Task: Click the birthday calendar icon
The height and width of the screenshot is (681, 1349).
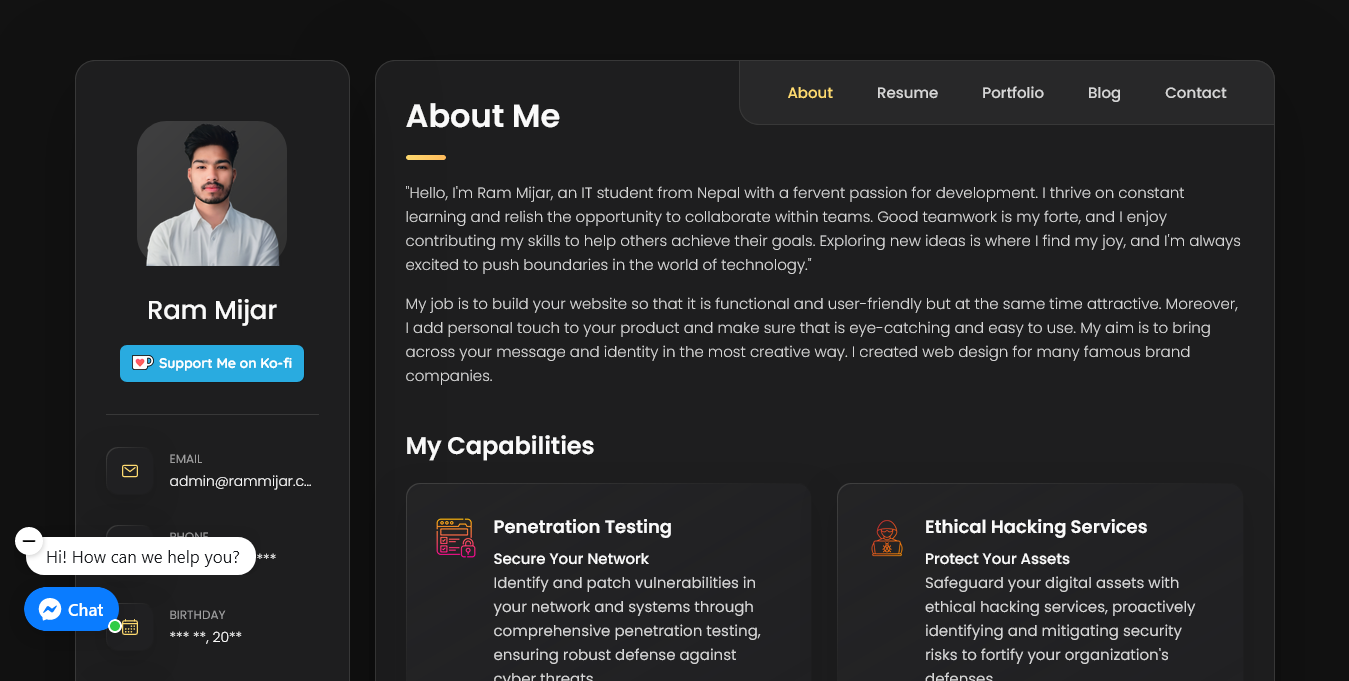Action: (x=130, y=627)
